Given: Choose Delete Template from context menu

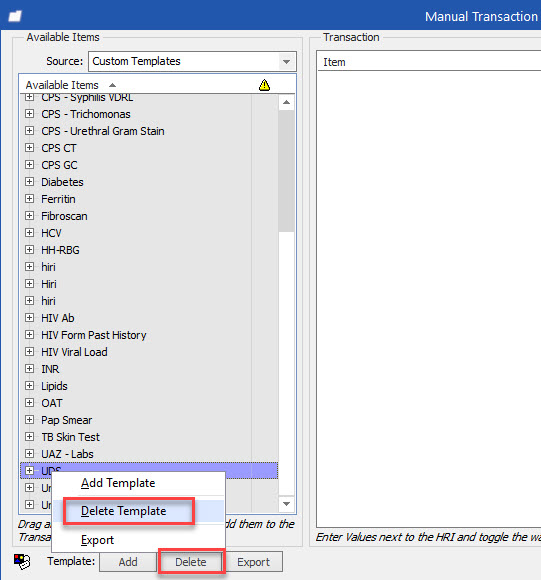Looking at the screenshot, I should coord(124,511).
